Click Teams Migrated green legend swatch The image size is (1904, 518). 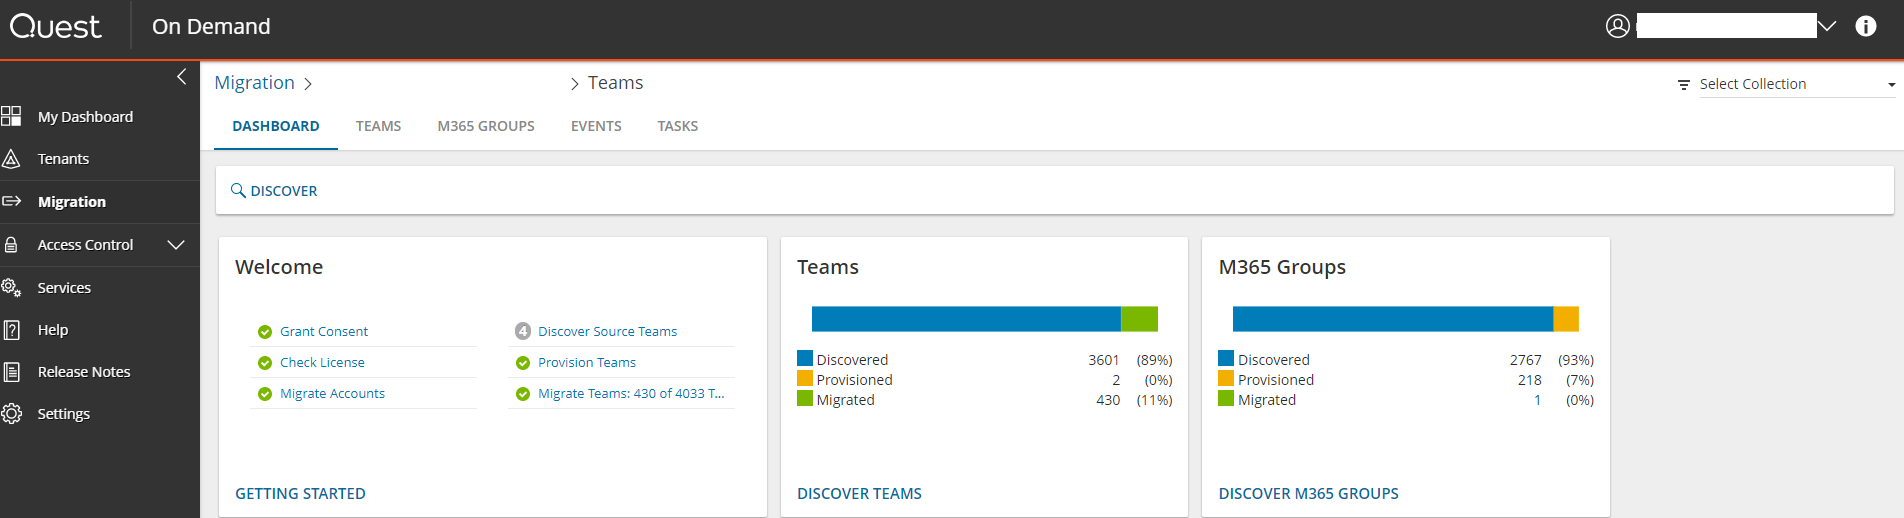(805, 398)
